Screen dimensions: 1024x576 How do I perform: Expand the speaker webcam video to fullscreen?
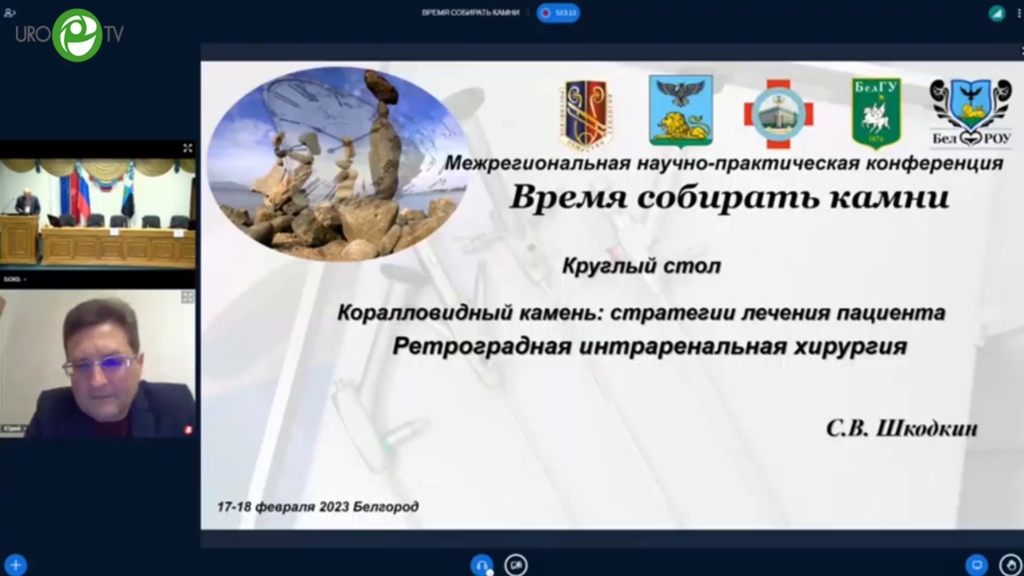tap(187, 297)
